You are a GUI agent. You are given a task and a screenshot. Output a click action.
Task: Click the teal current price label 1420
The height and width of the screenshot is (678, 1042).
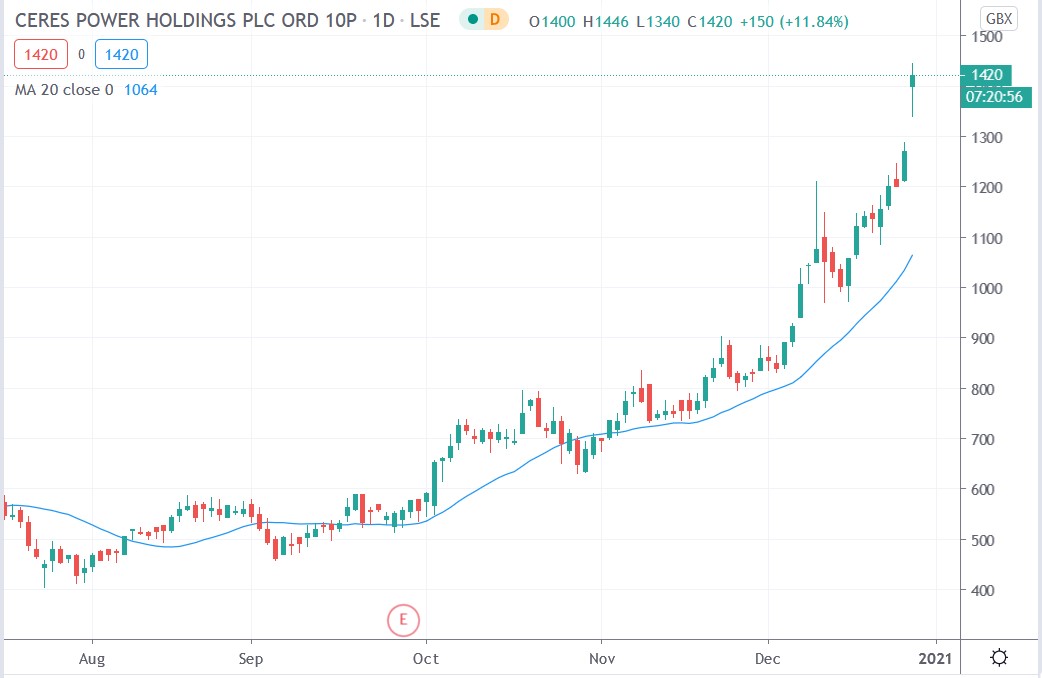988,75
